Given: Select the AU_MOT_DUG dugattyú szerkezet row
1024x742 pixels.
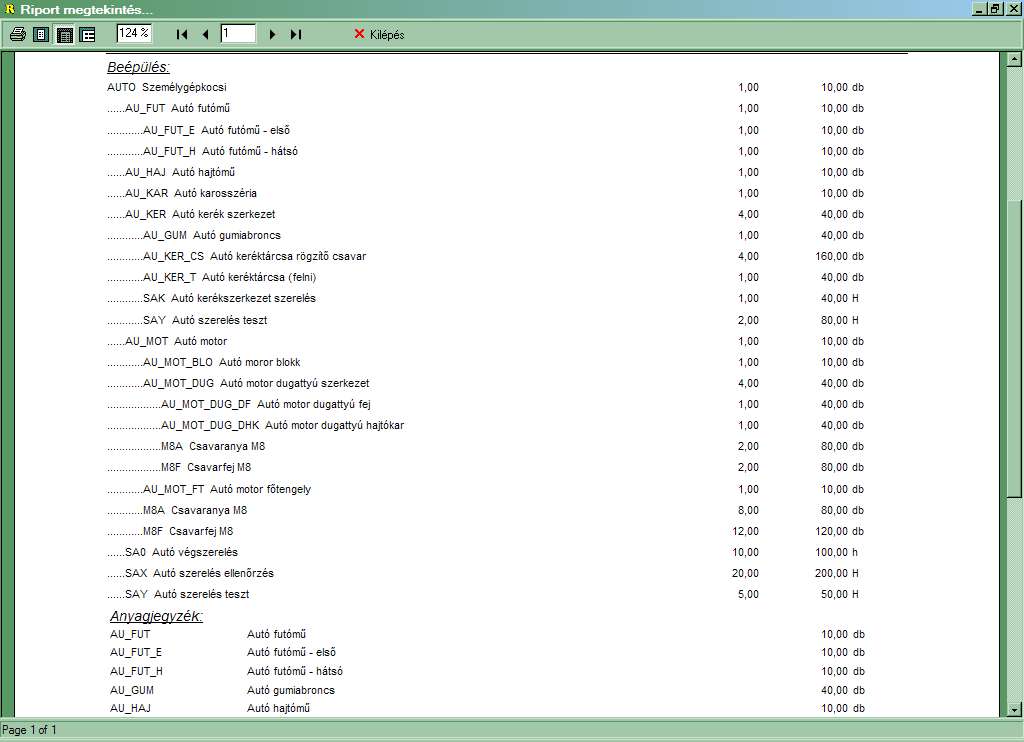Looking at the screenshot, I should (x=486, y=383).
